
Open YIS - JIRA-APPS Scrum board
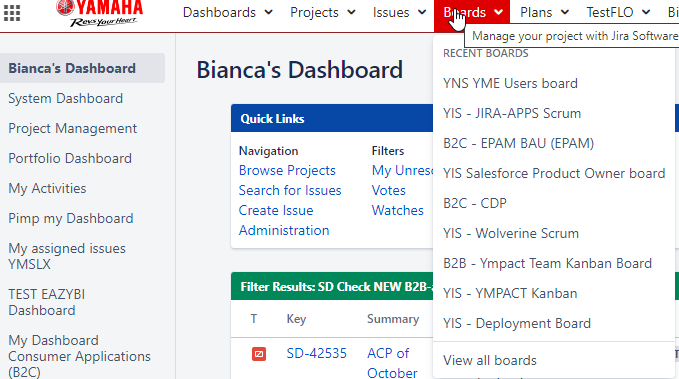[x=512, y=113]
